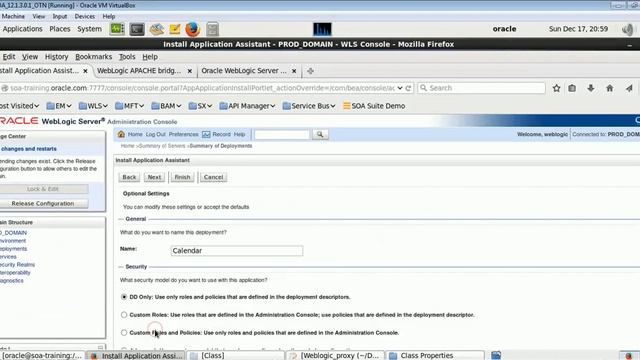Image resolution: width=640 pixels, height=360 pixels.
Task: Open the mail launcher icon in the panel
Action: (x=156, y=29)
